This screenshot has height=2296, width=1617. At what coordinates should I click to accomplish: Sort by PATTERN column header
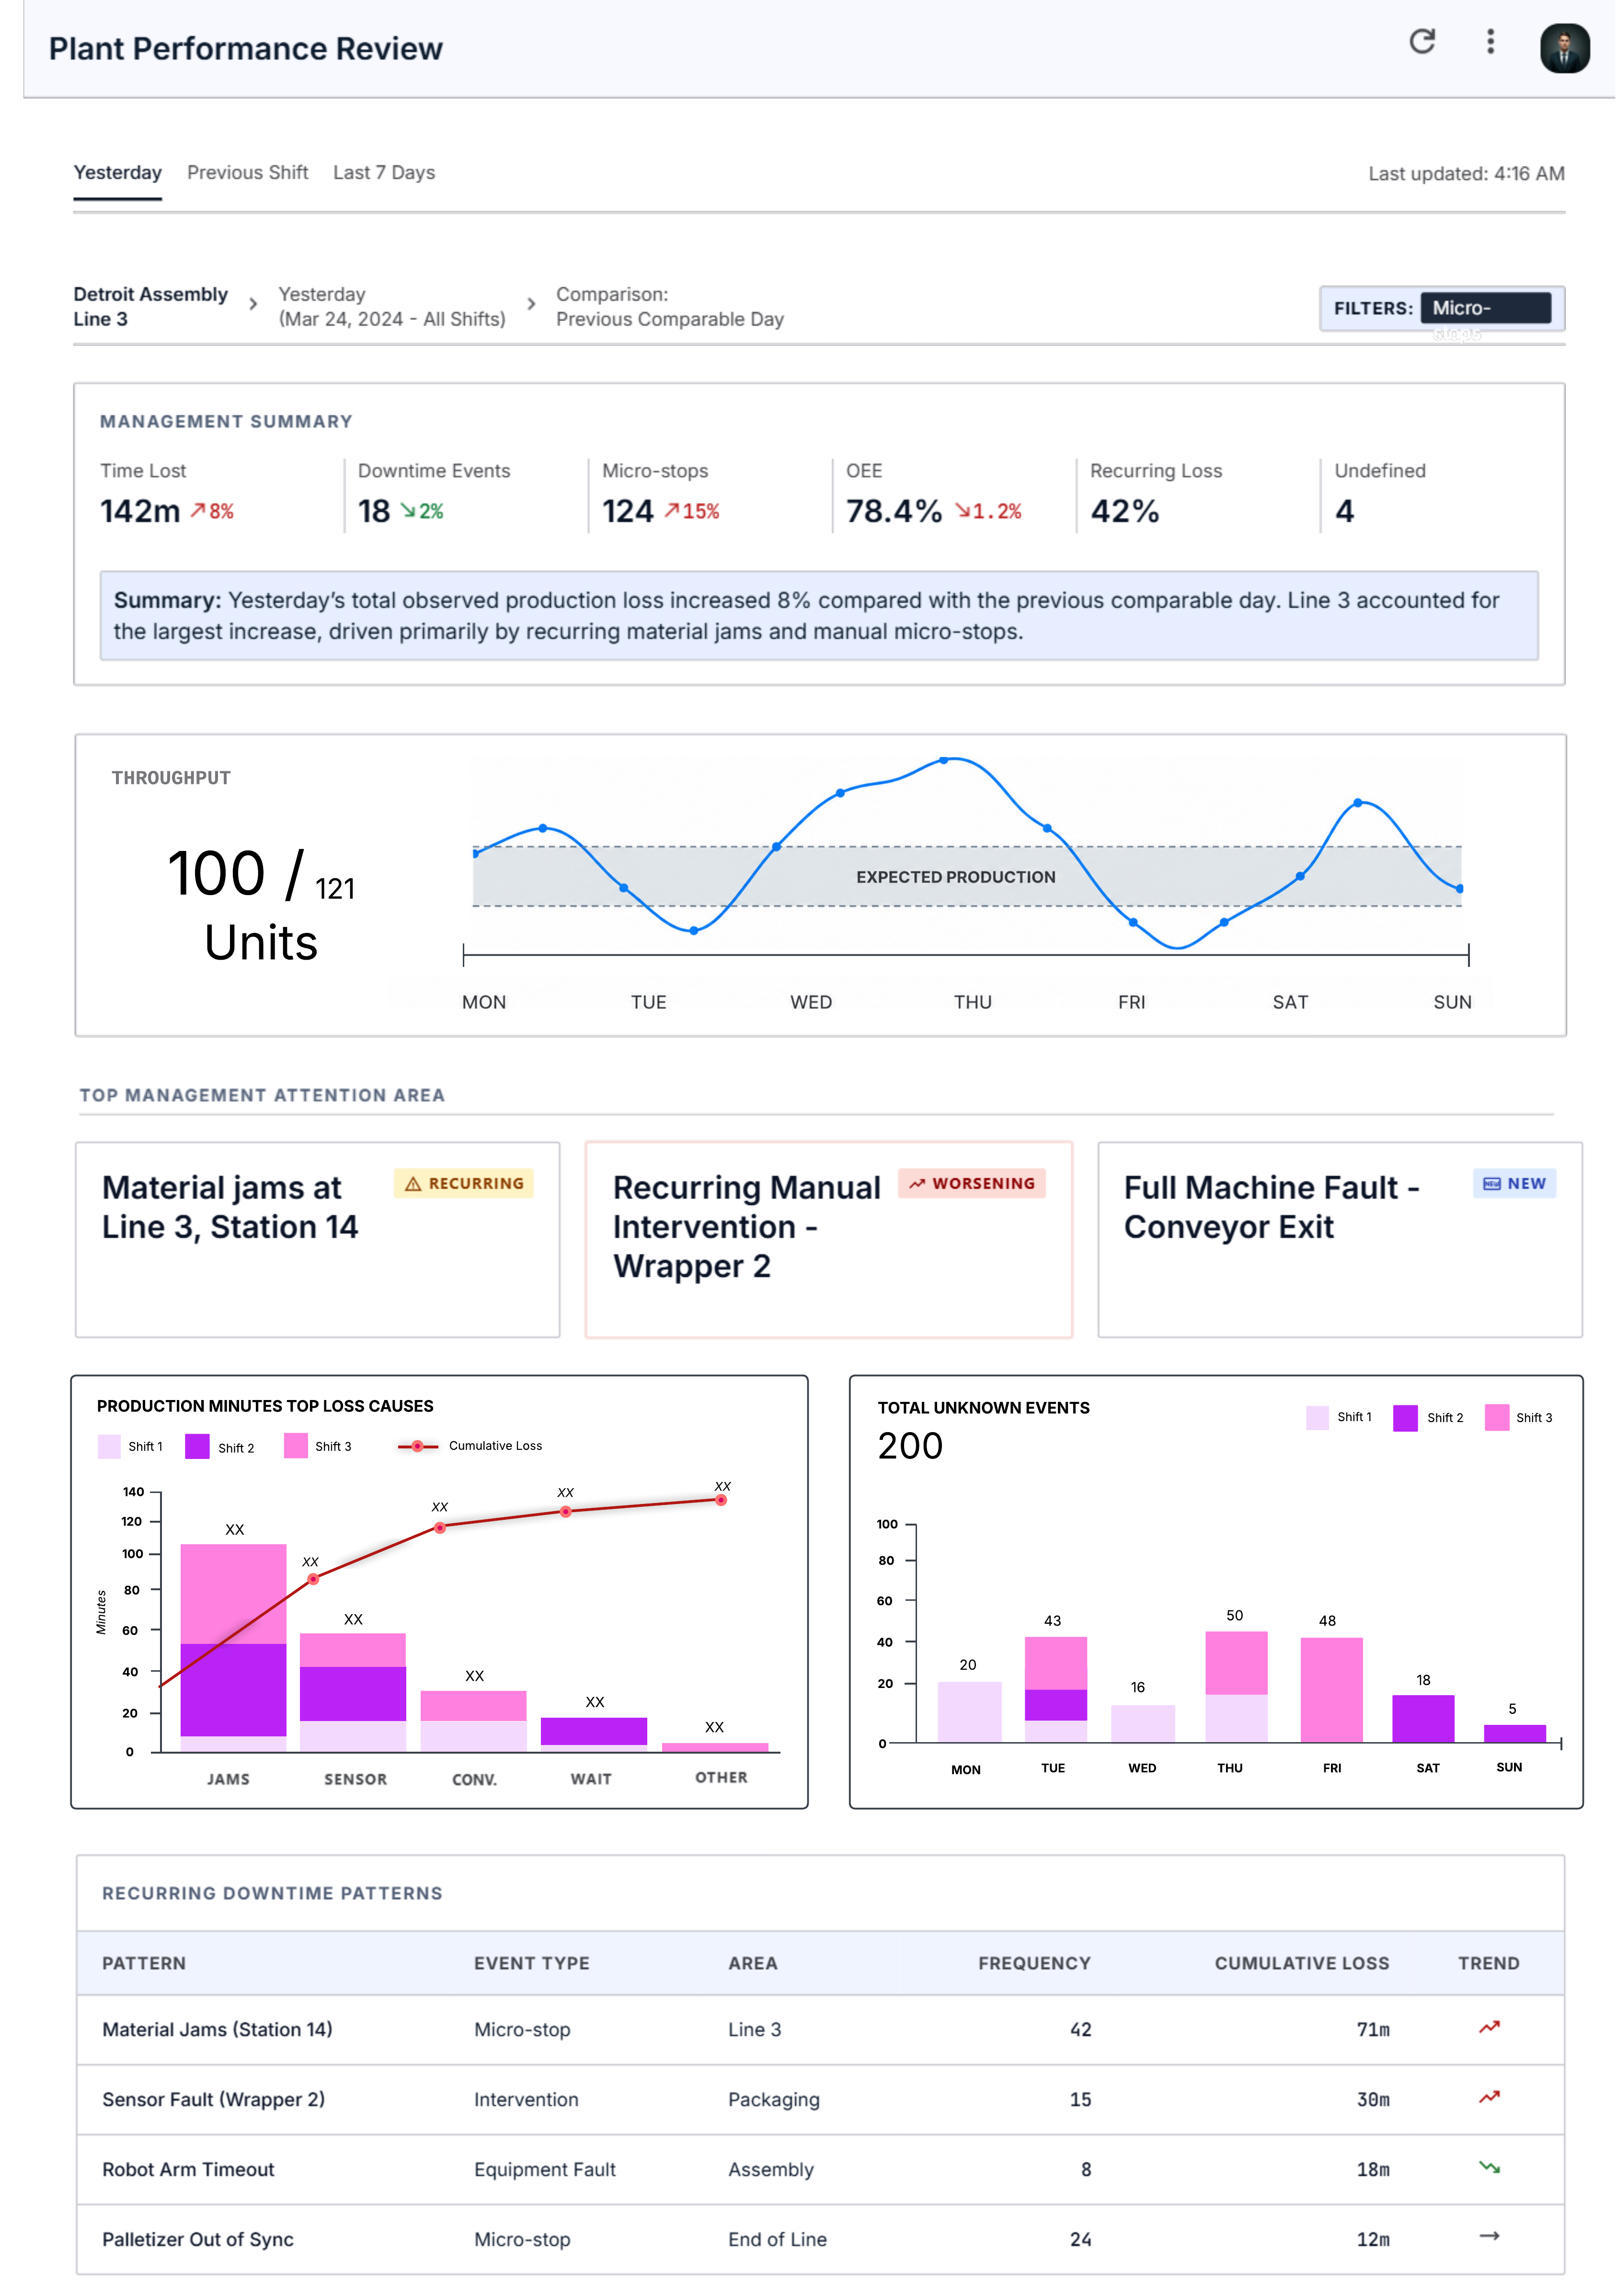coord(144,1963)
